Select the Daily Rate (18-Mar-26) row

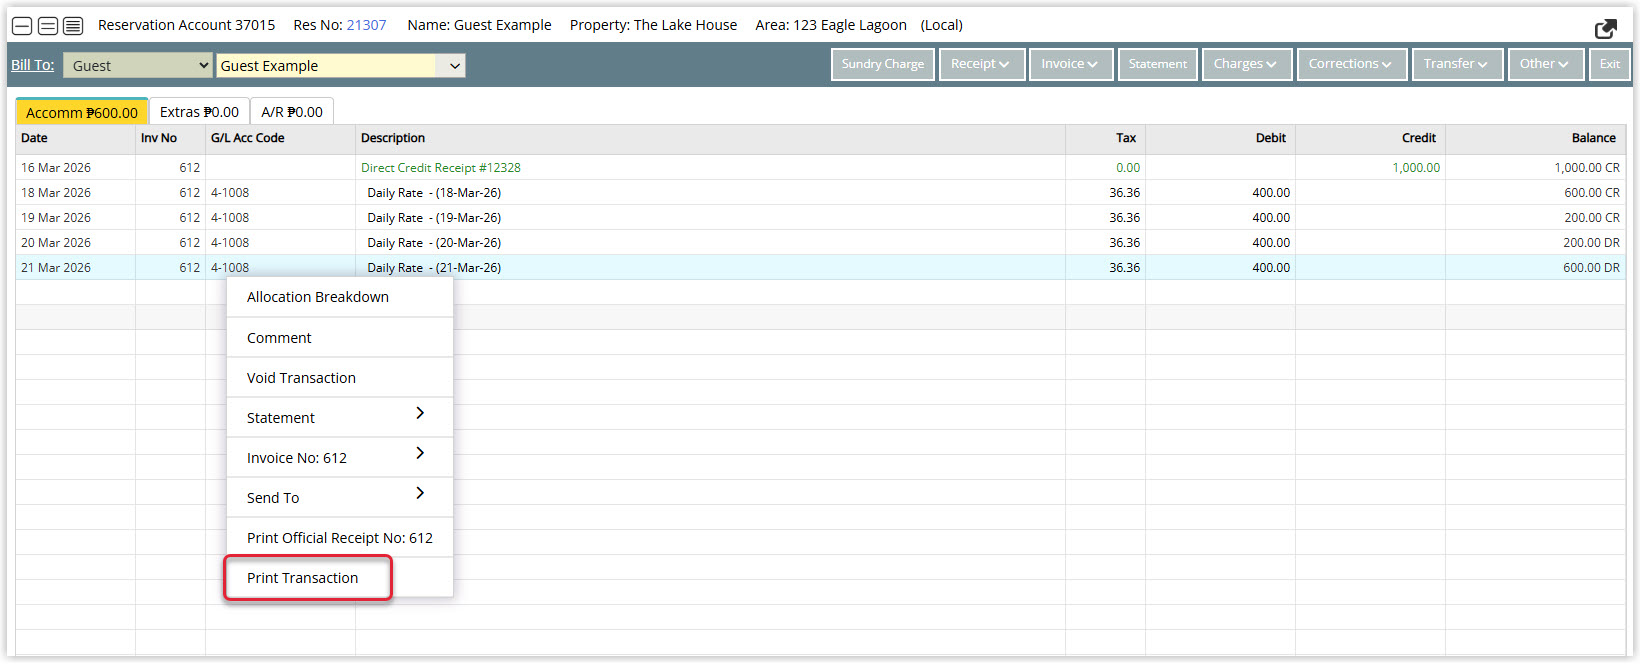821,193
